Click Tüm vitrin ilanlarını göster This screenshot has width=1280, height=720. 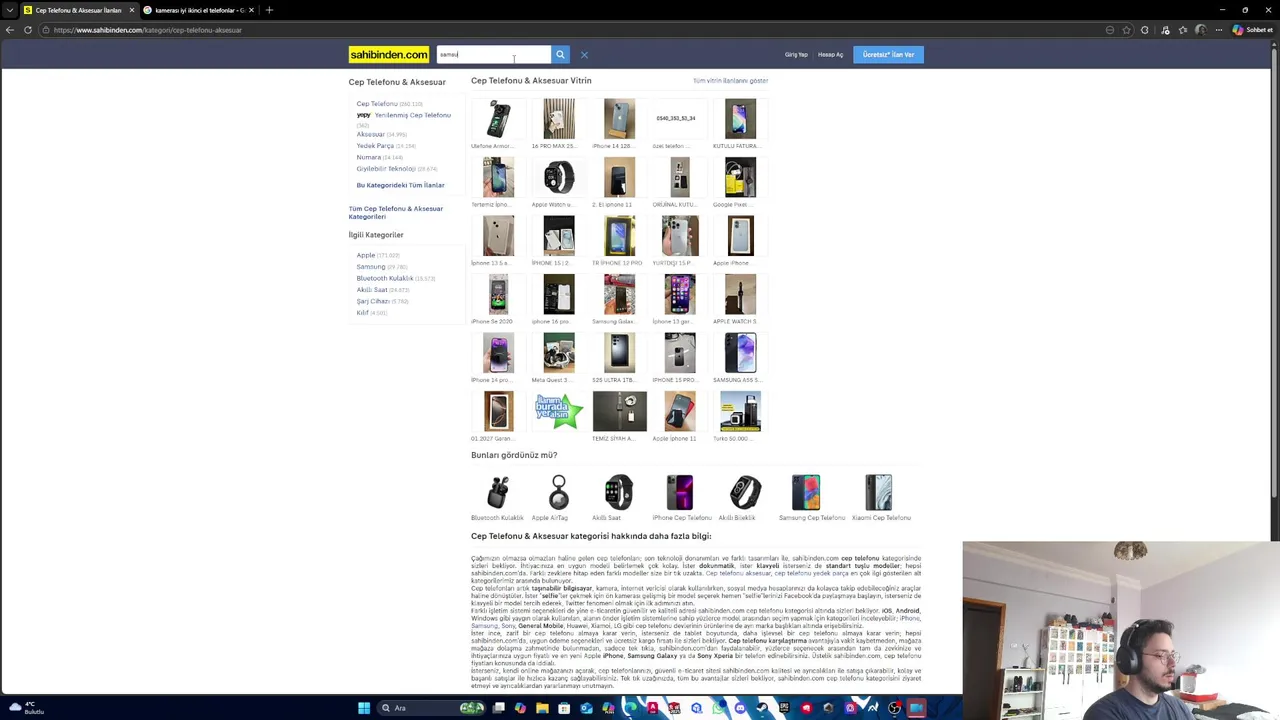coord(730,81)
